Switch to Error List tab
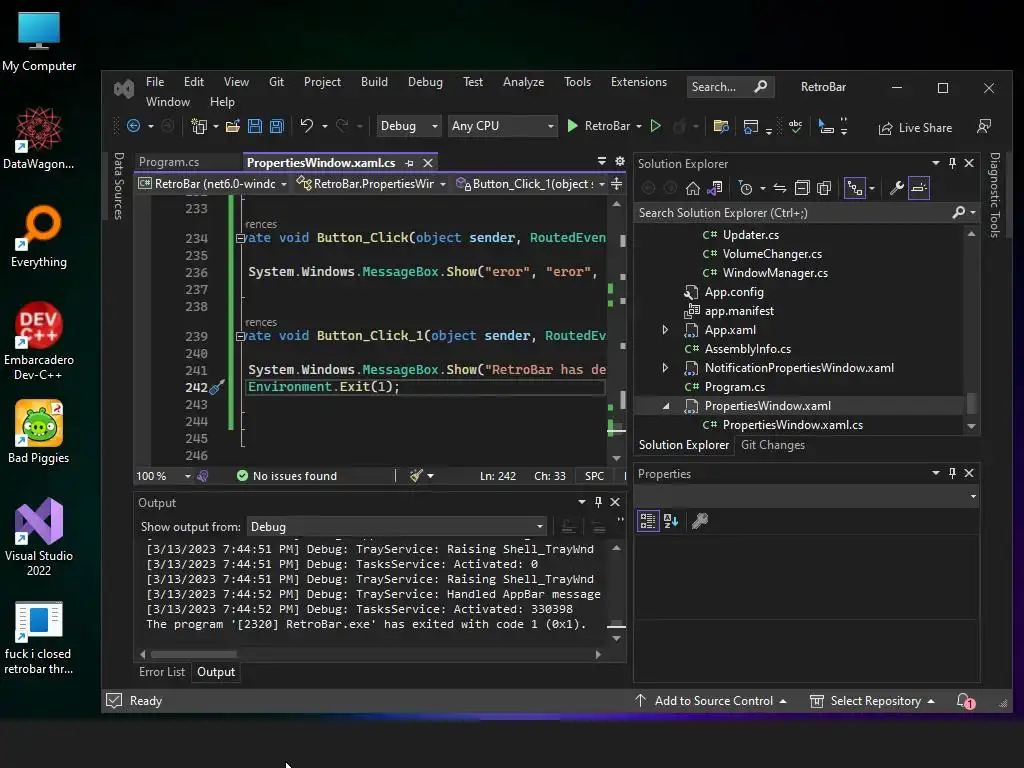The image size is (1024, 768). pos(162,672)
